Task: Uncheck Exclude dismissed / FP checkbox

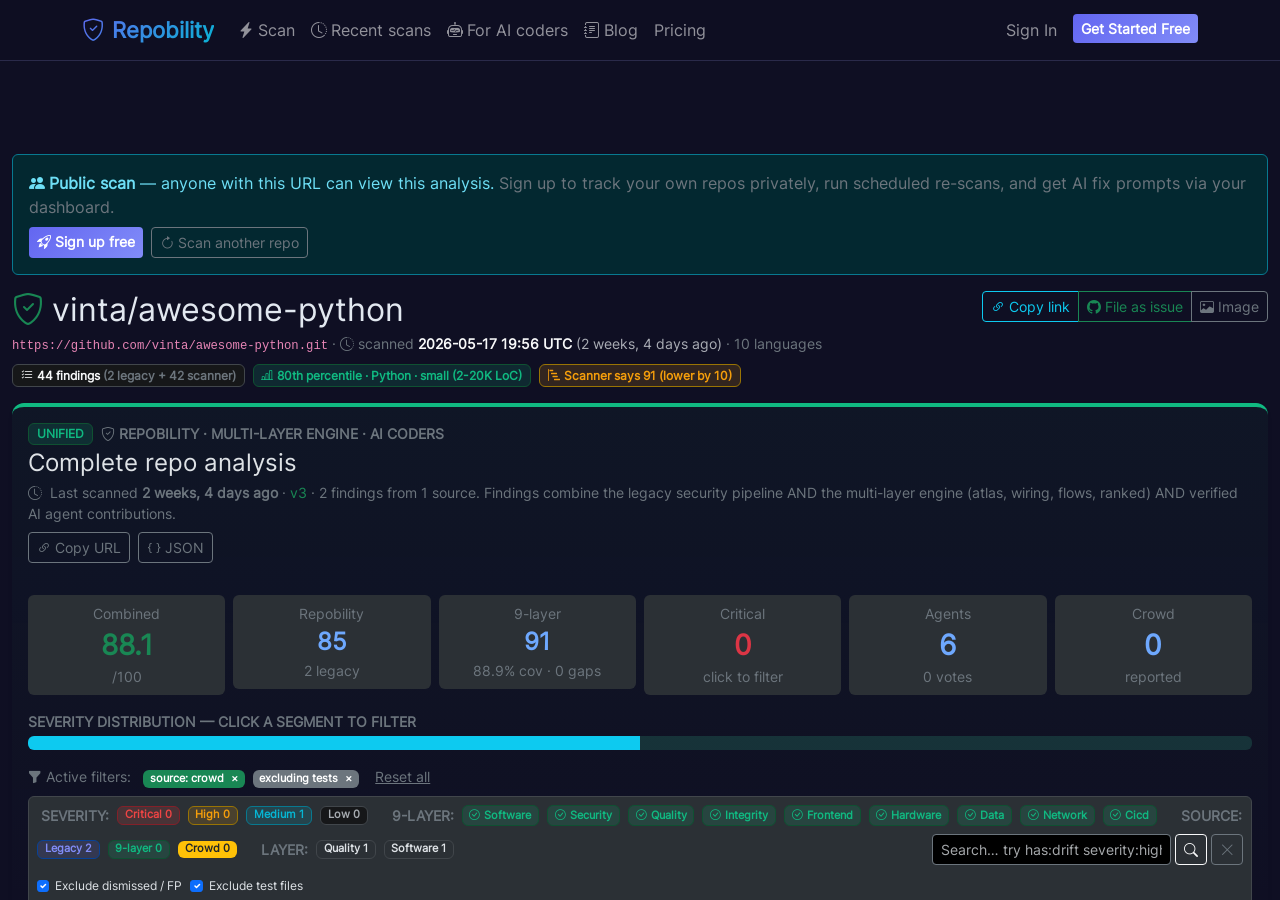Action: point(43,886)
